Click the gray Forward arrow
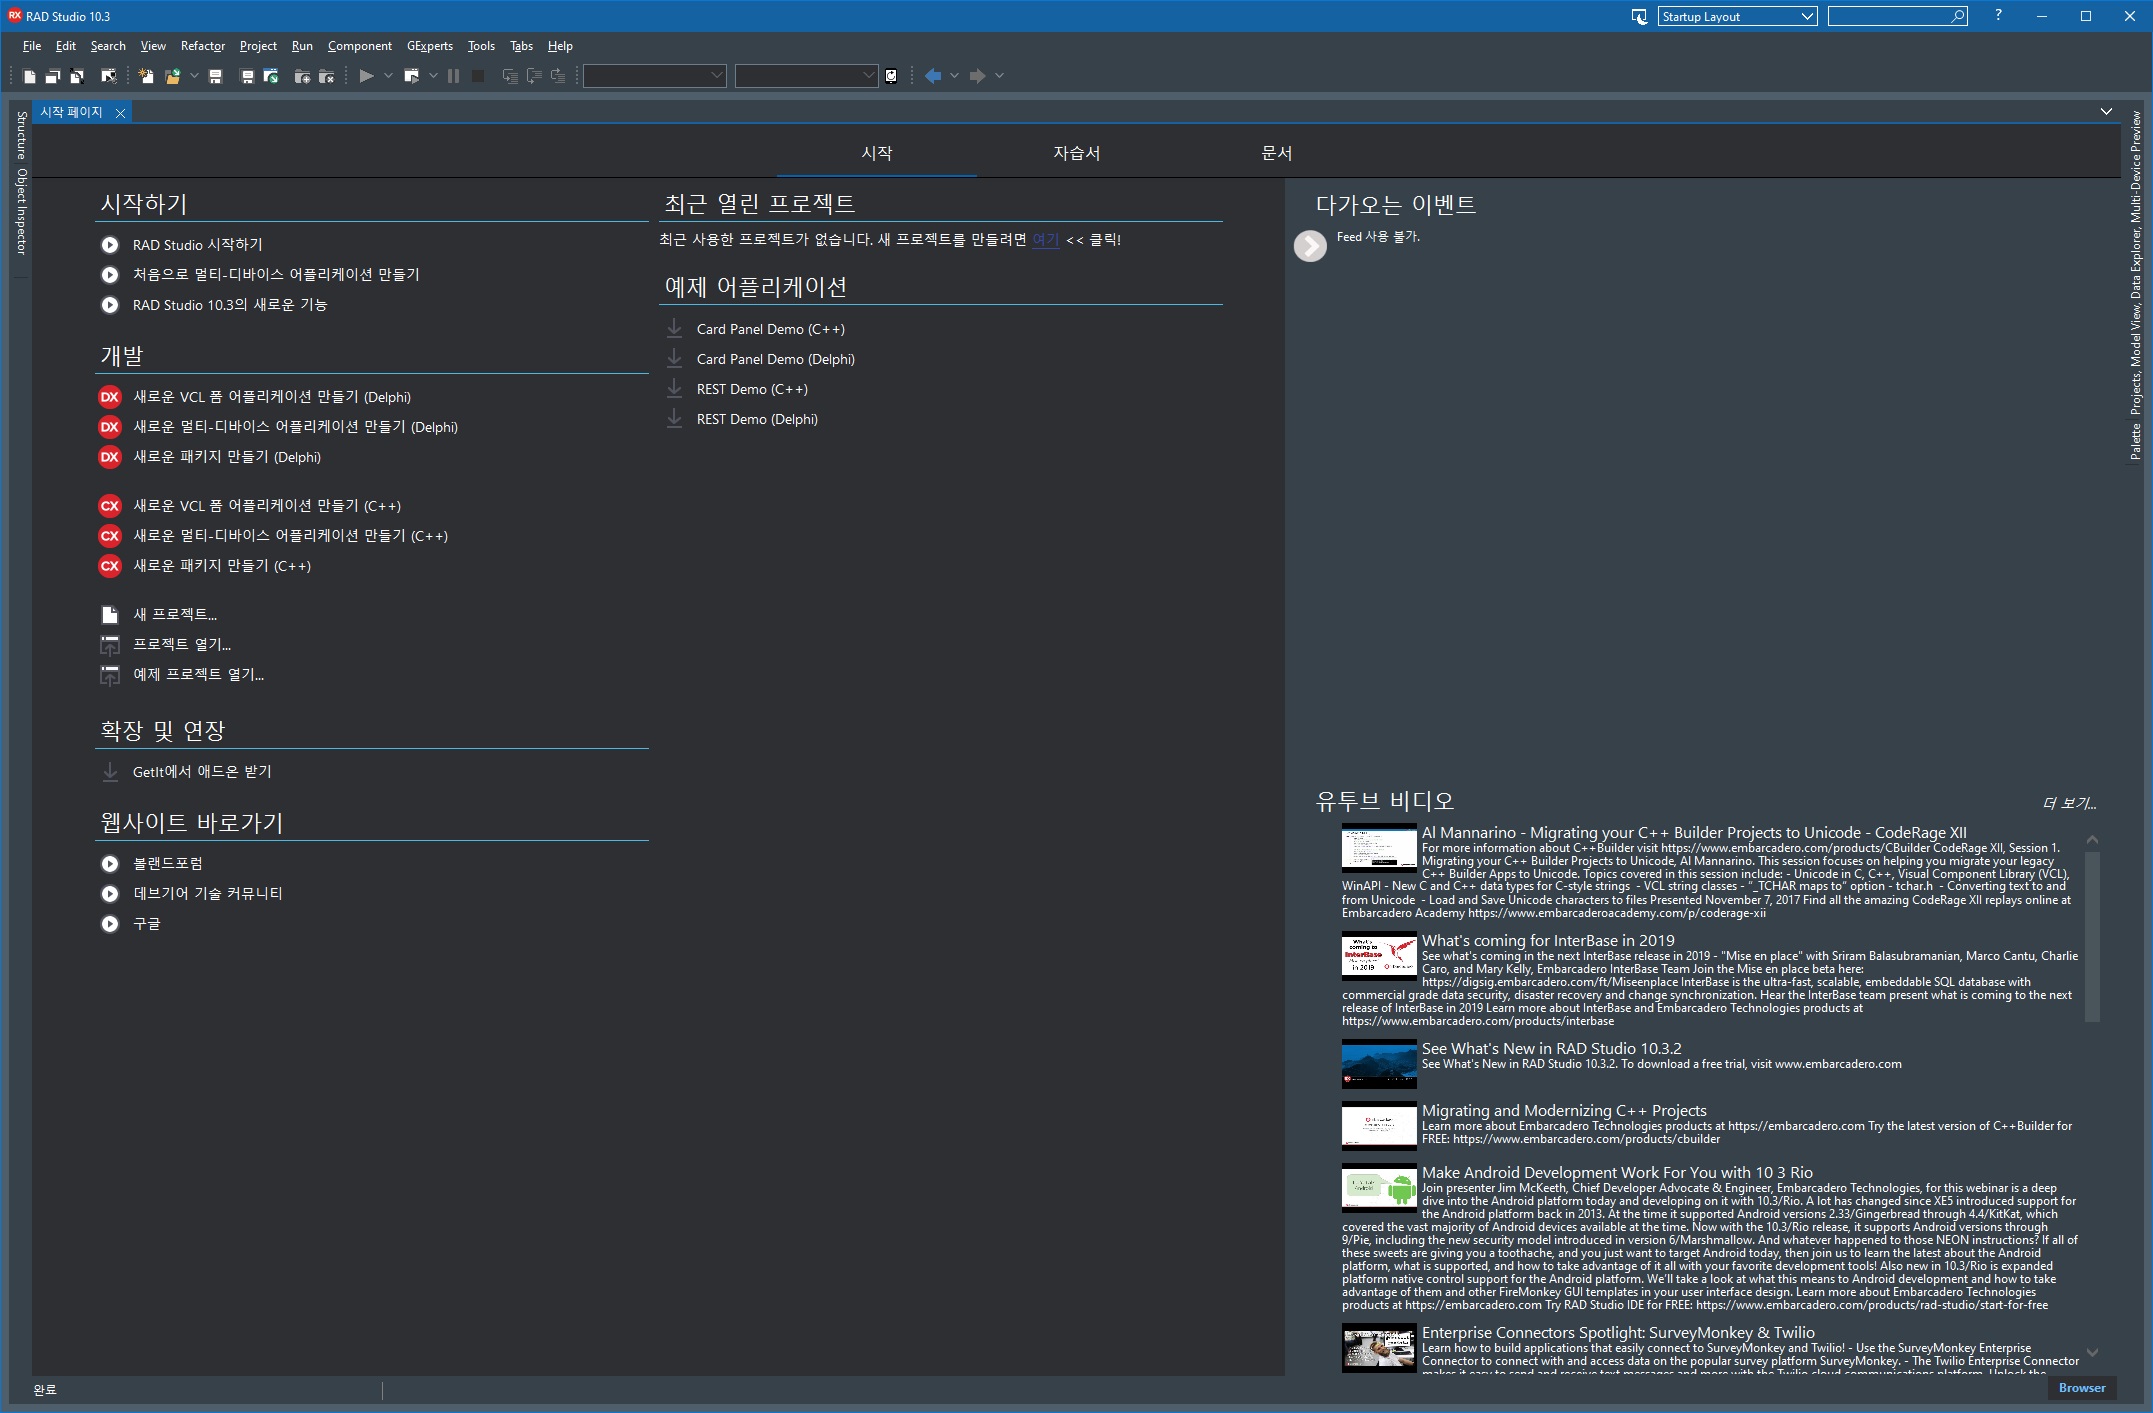The image size is (2153, 1413). pyautogui.click(x=977, y=76)
